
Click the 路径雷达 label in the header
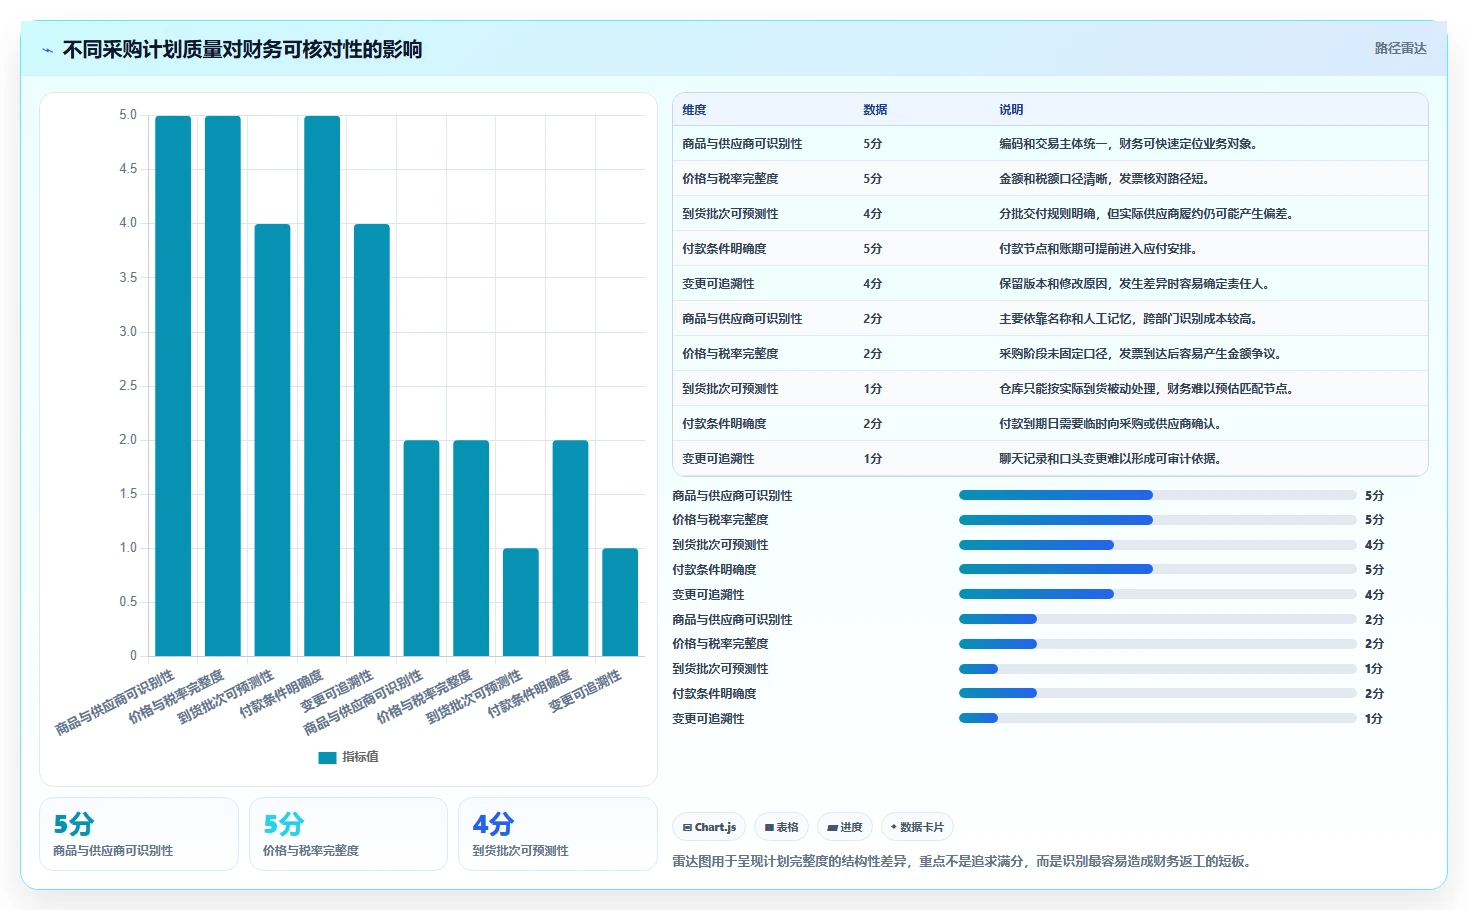pos(1400,48)
